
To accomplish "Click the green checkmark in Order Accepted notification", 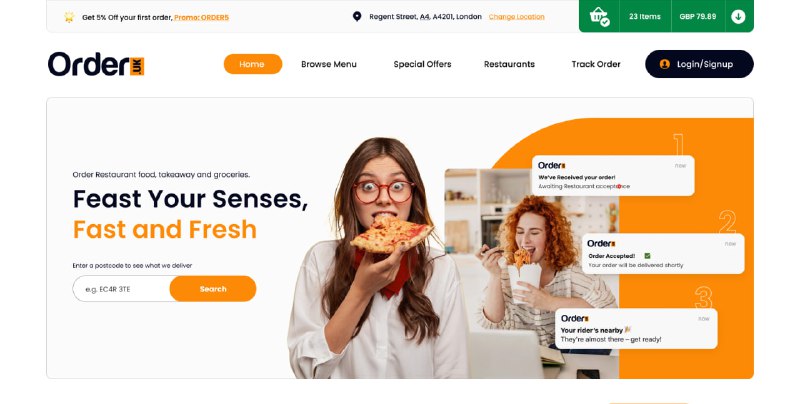I will click(x=647, y=256).
